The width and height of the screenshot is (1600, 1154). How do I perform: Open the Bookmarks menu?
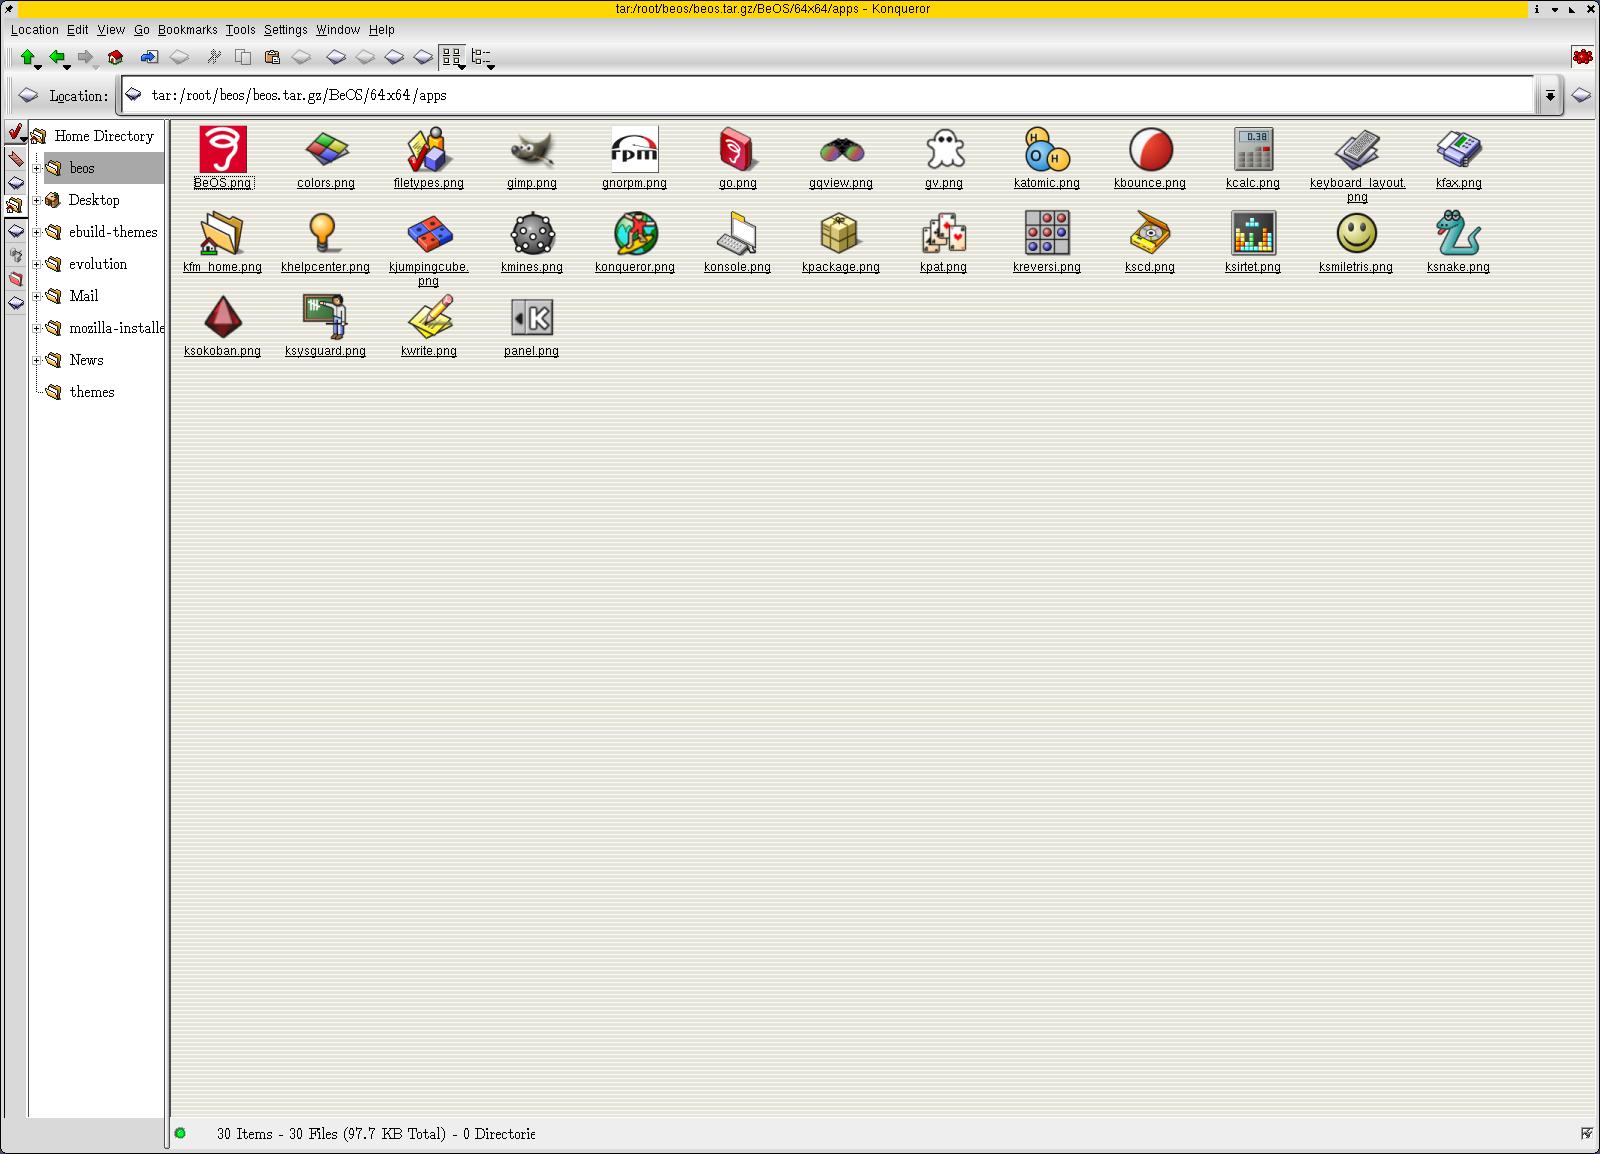tap(187, 30)
